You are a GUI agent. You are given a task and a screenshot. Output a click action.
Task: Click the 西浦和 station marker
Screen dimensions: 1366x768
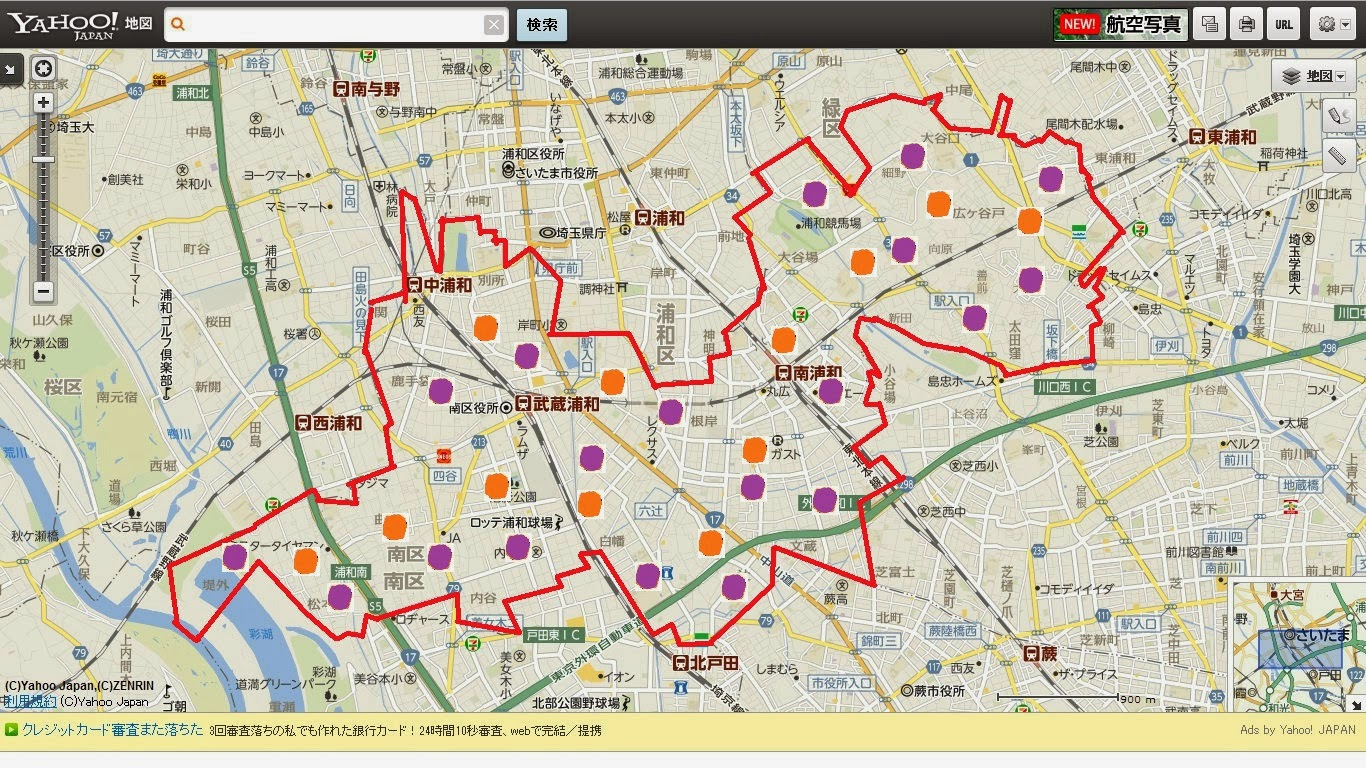click(328, 422)
